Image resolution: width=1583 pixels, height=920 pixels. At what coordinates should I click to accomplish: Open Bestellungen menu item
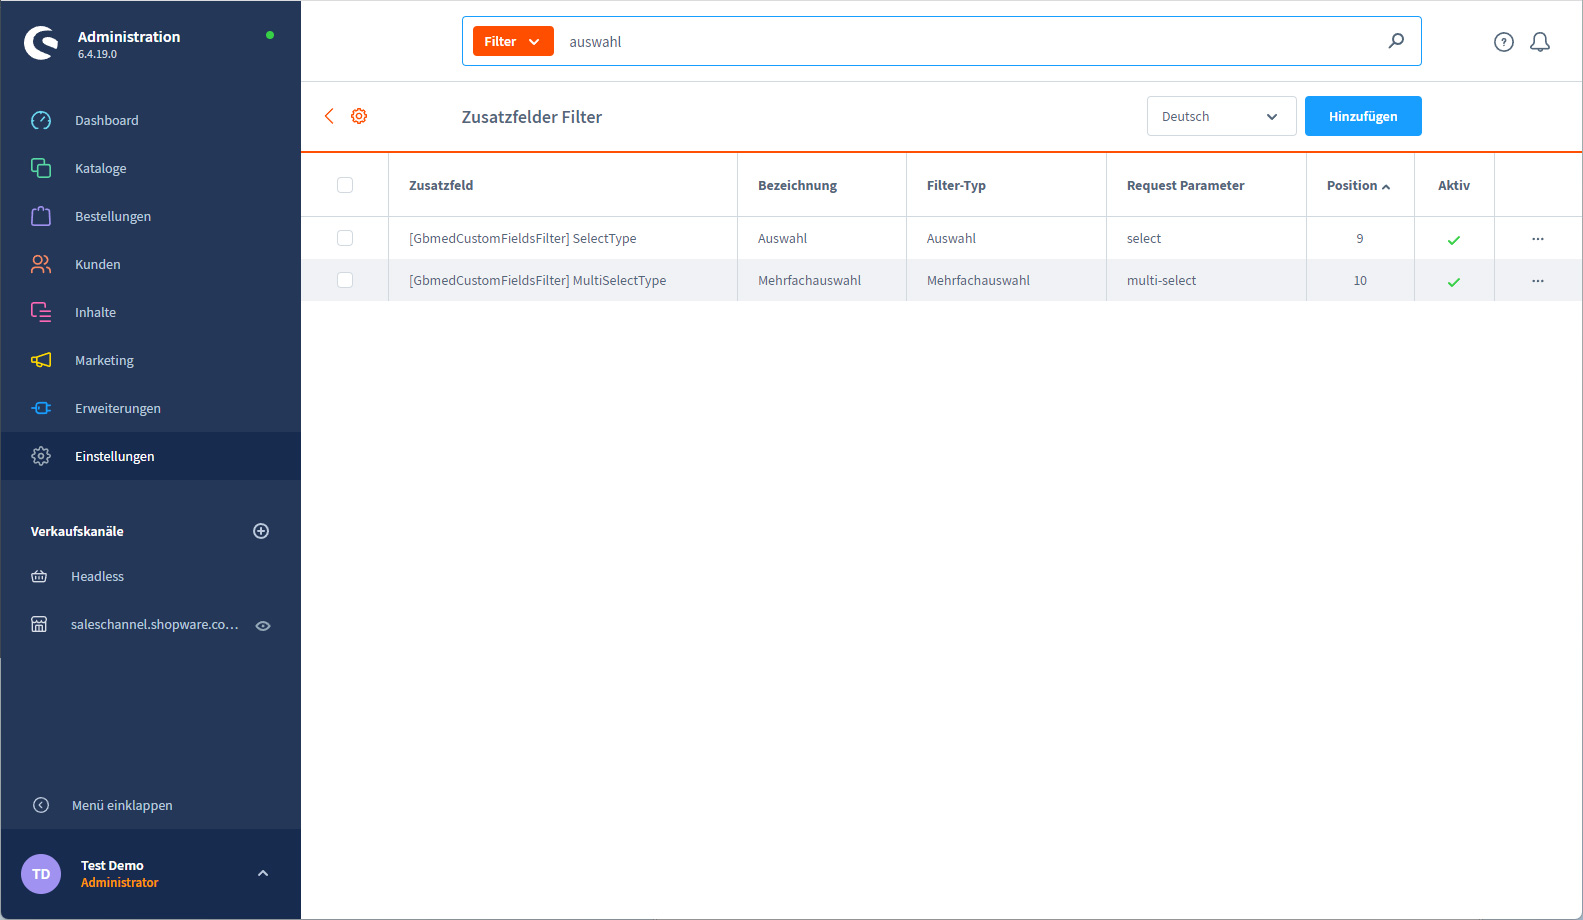click(113, 216)
